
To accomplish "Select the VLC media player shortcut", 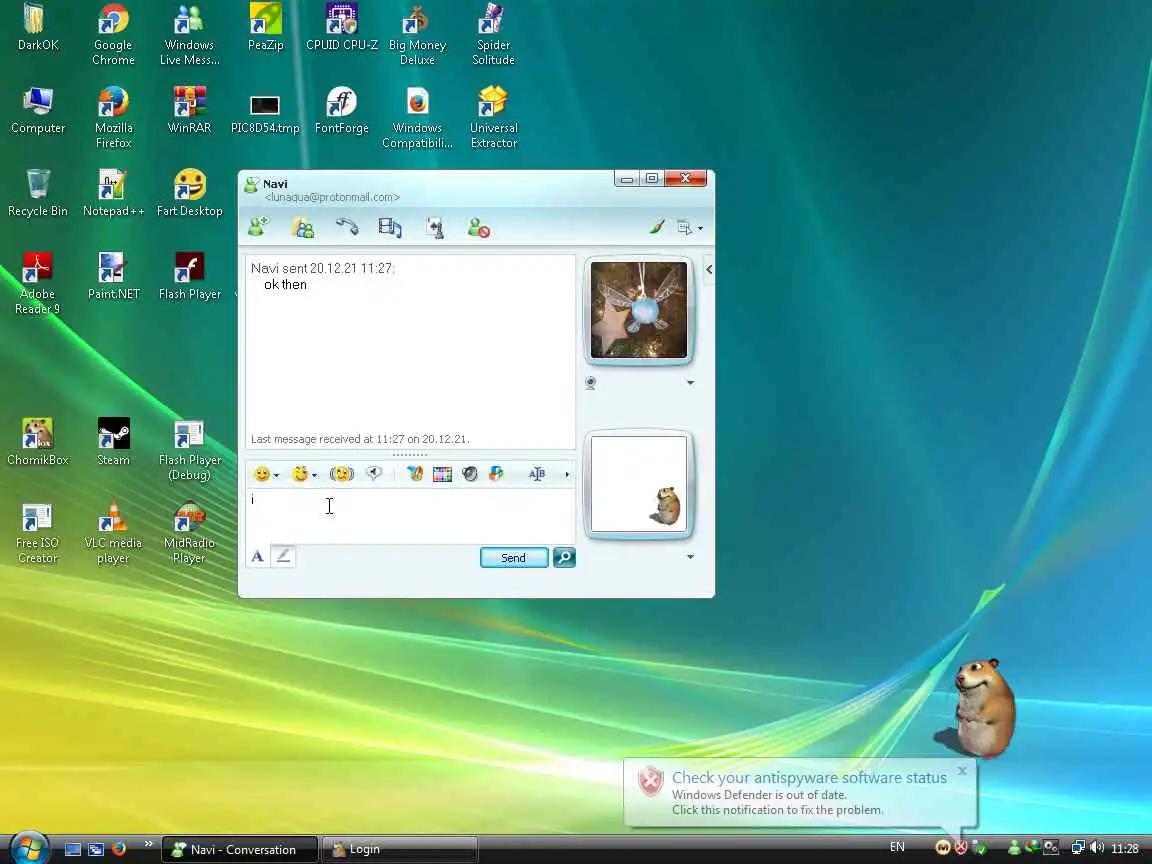I will 113,533.
